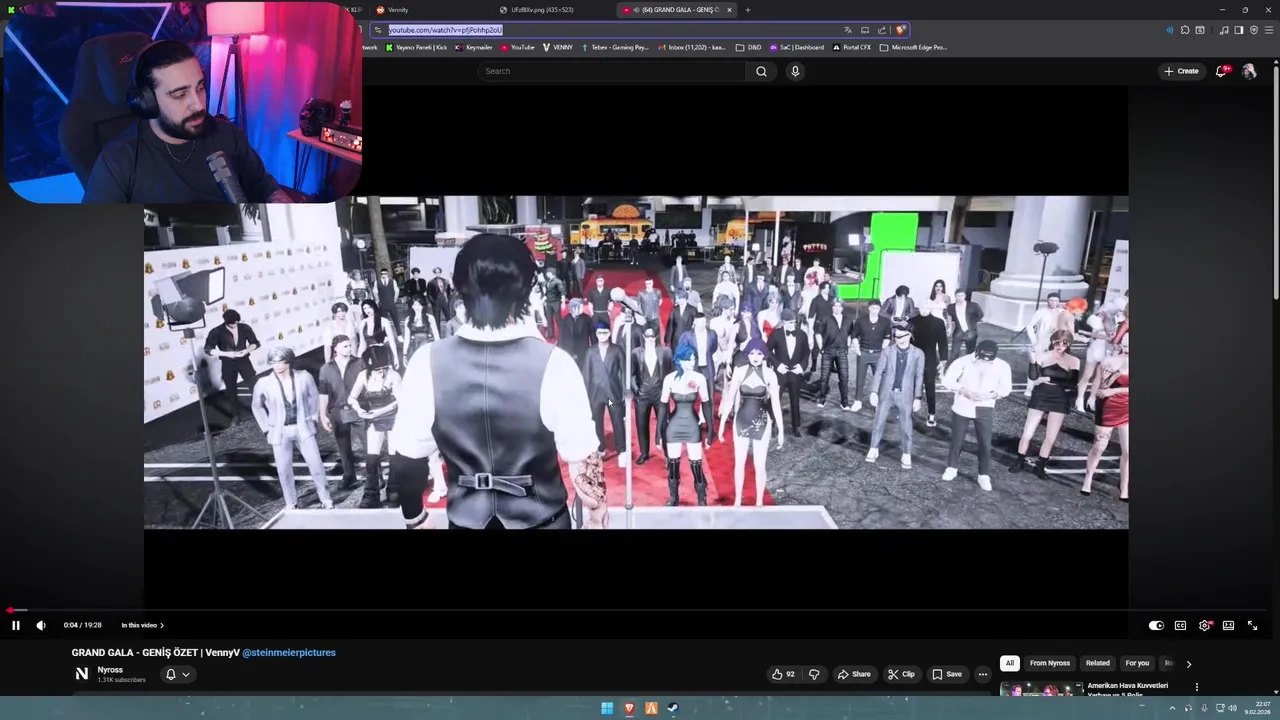Open Steam from the taskbar
Screen dimensions: 1280x720
click(x=673, y=708)
